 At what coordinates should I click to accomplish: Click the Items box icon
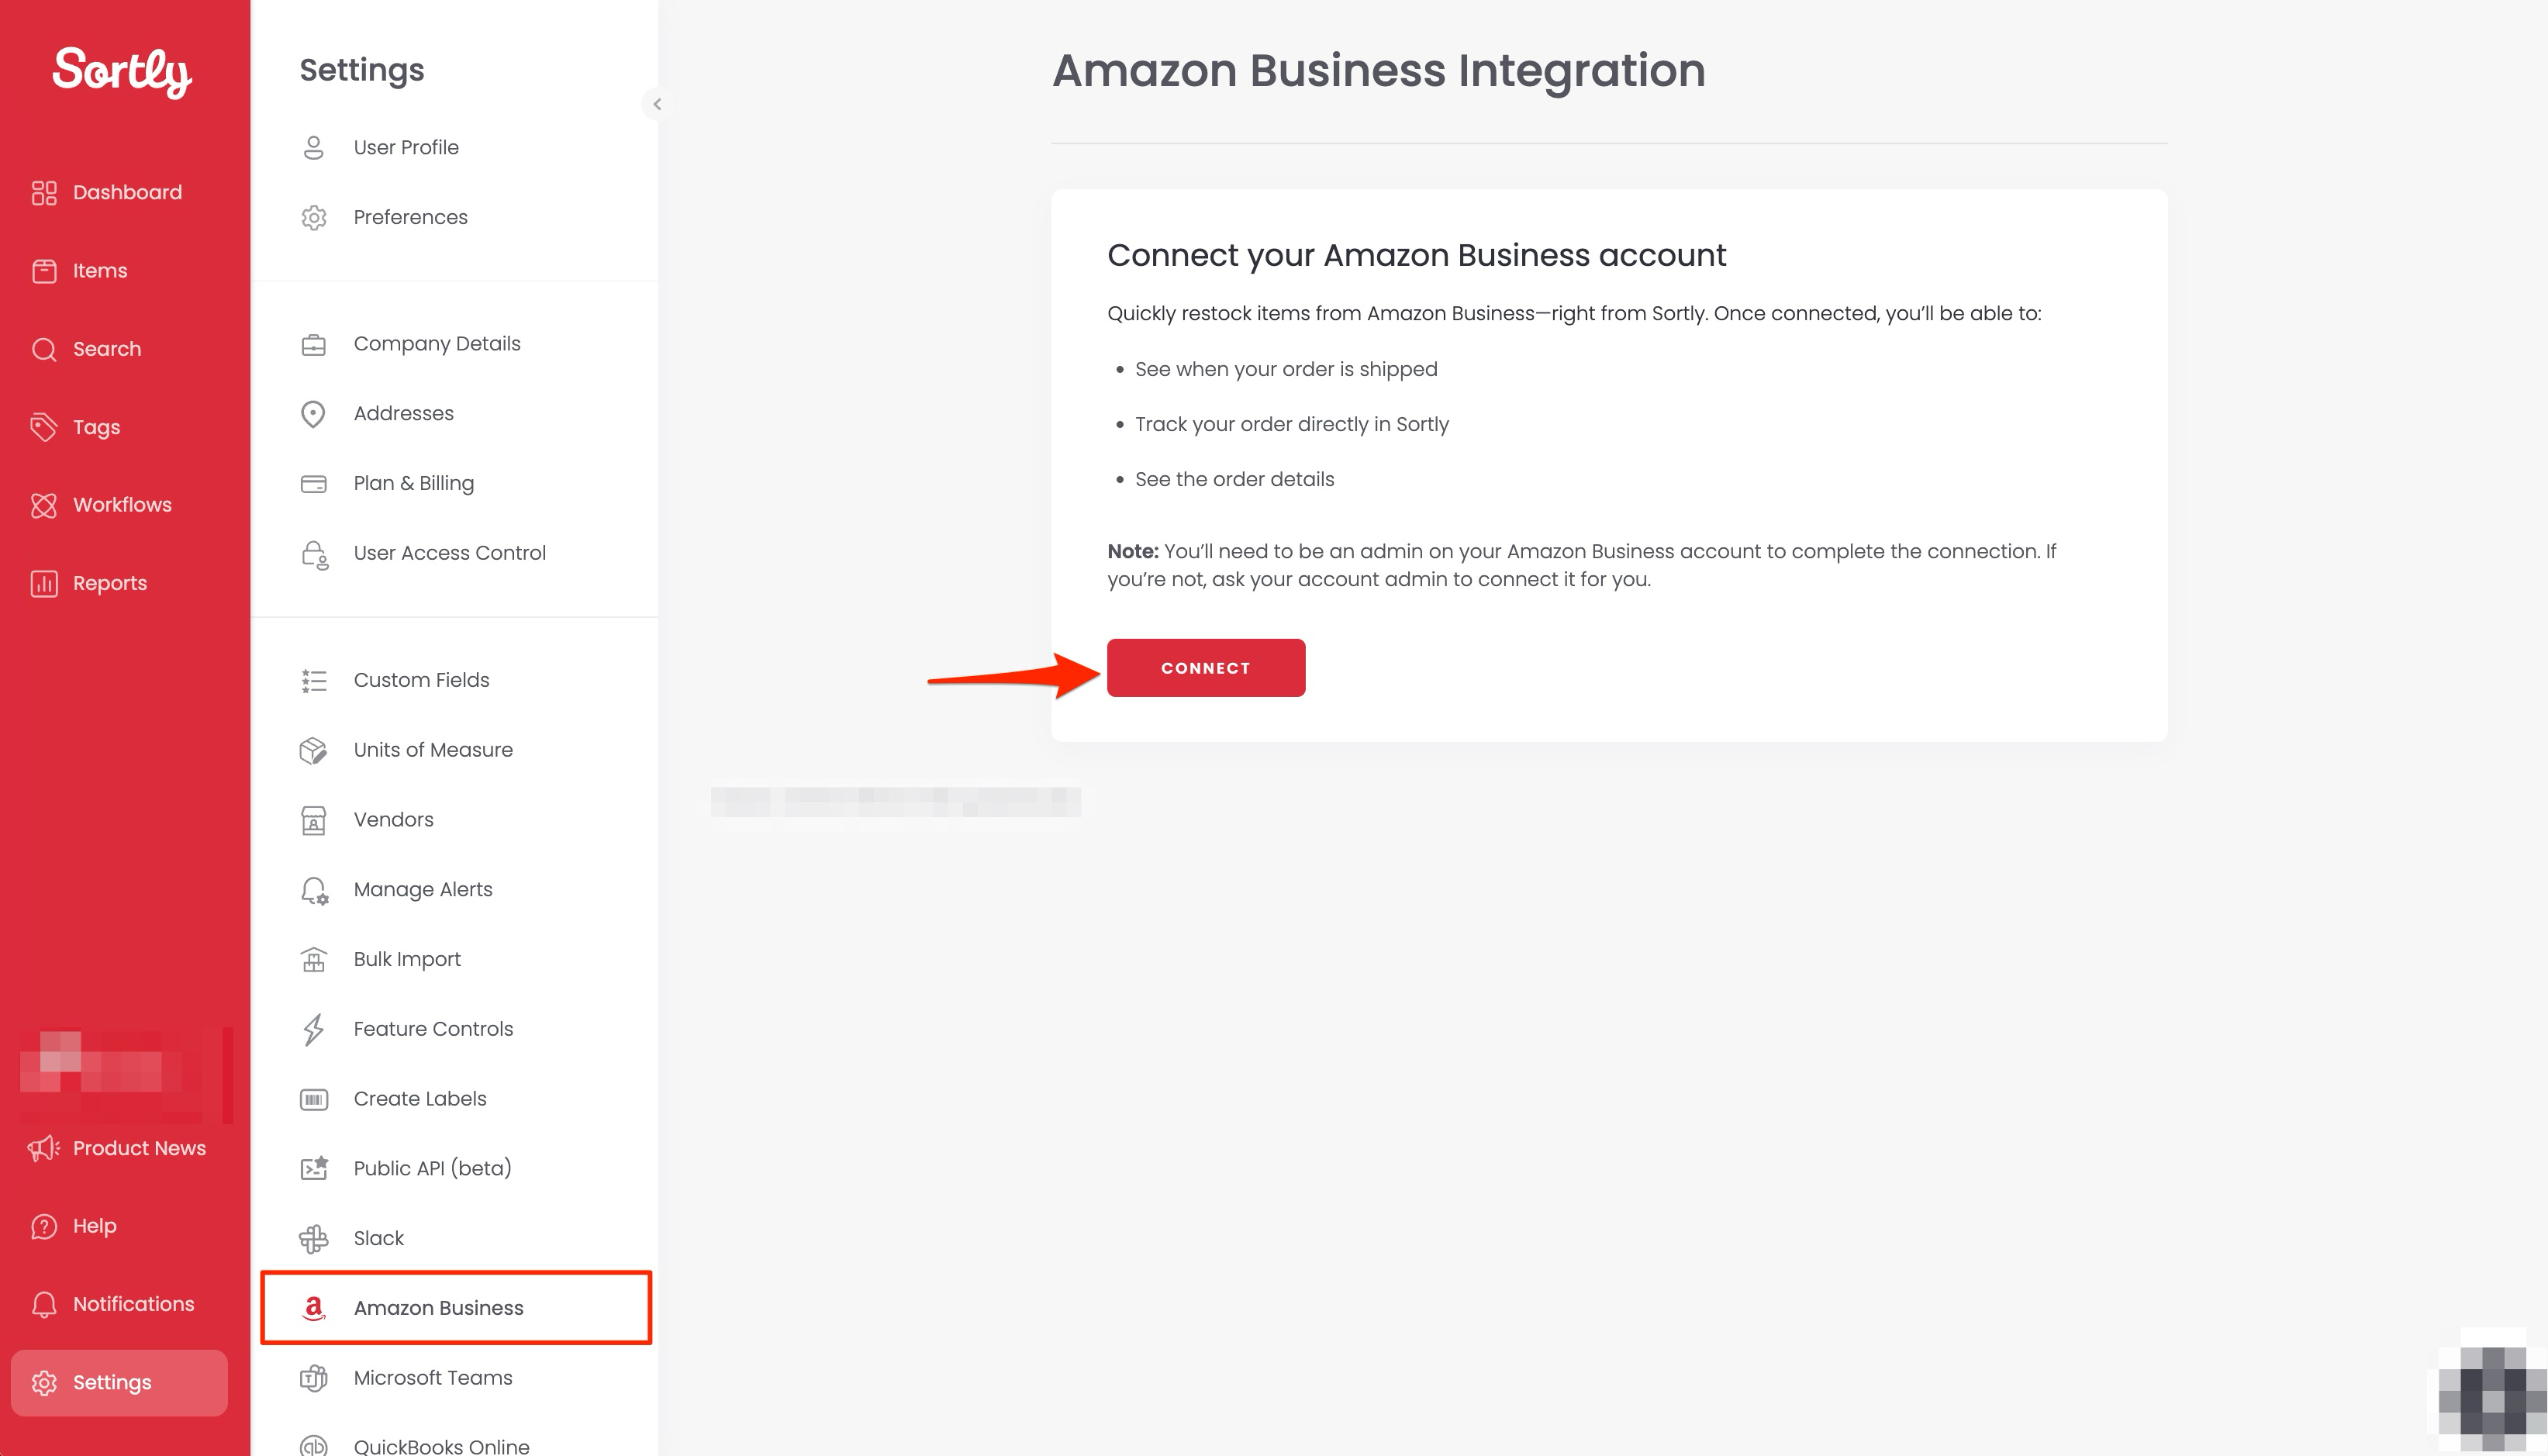click(x=44, y=271)
